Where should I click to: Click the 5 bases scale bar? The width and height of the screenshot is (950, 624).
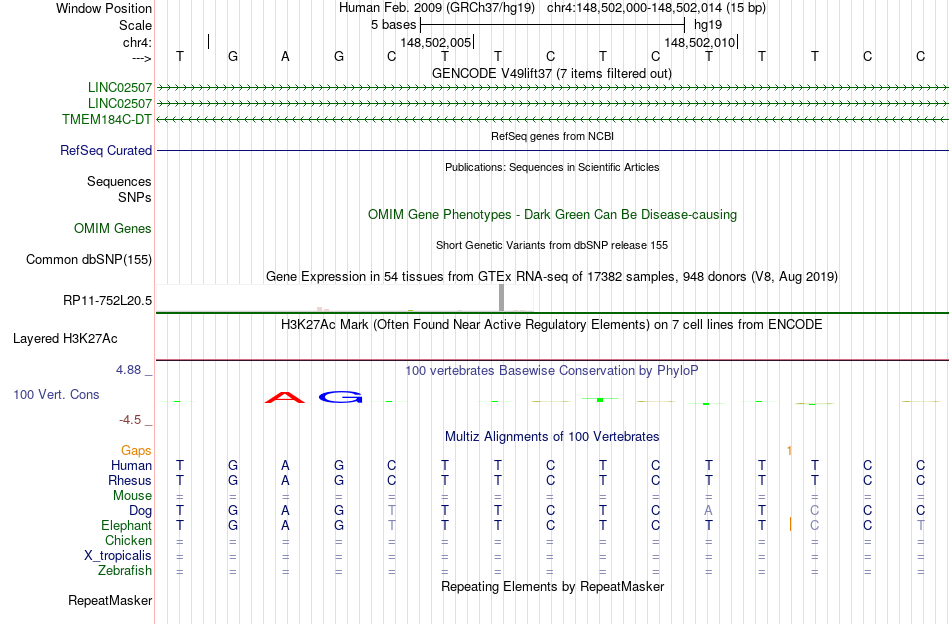[552, 25]
